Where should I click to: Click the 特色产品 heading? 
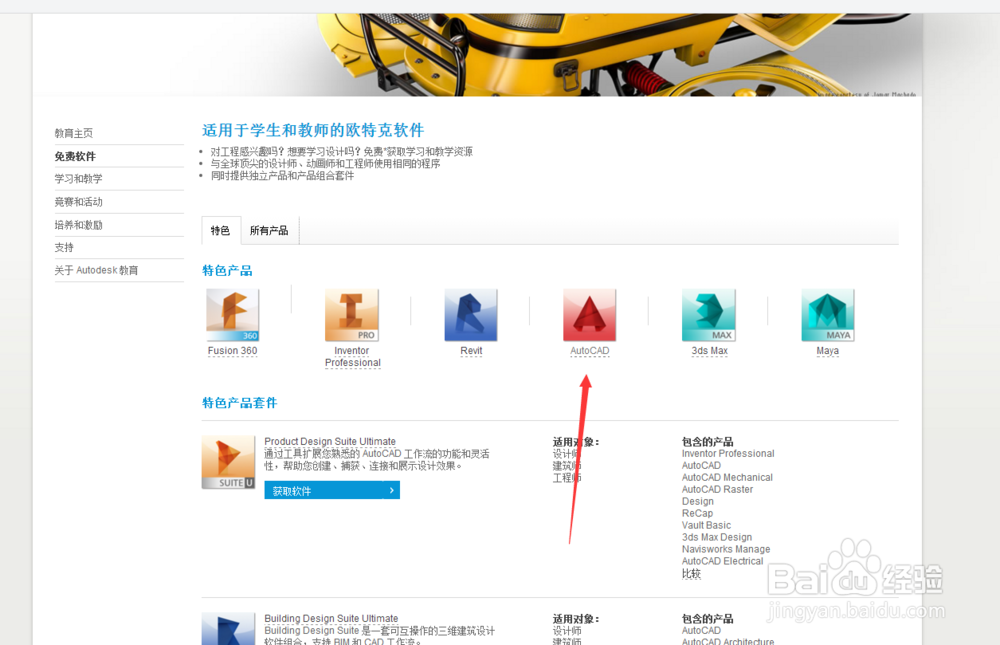point(227,271)
